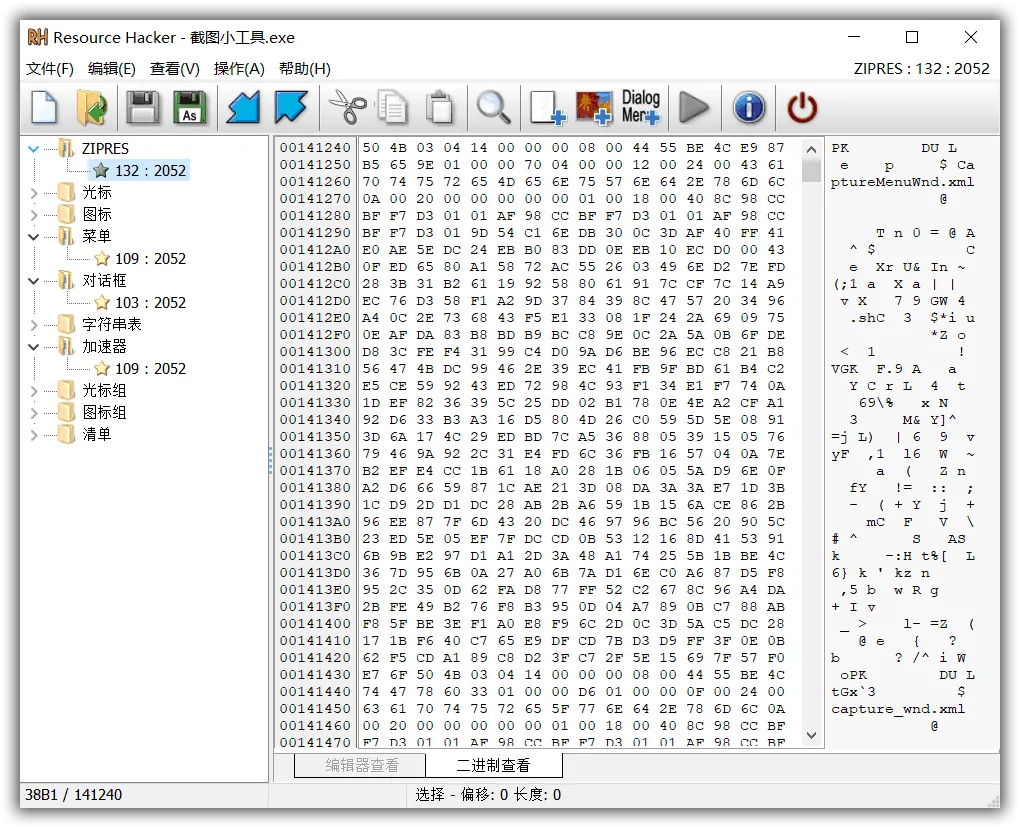
Task: Collapse the 对话框 tree node
Action: pyautogui.click(x=33, y=280)
